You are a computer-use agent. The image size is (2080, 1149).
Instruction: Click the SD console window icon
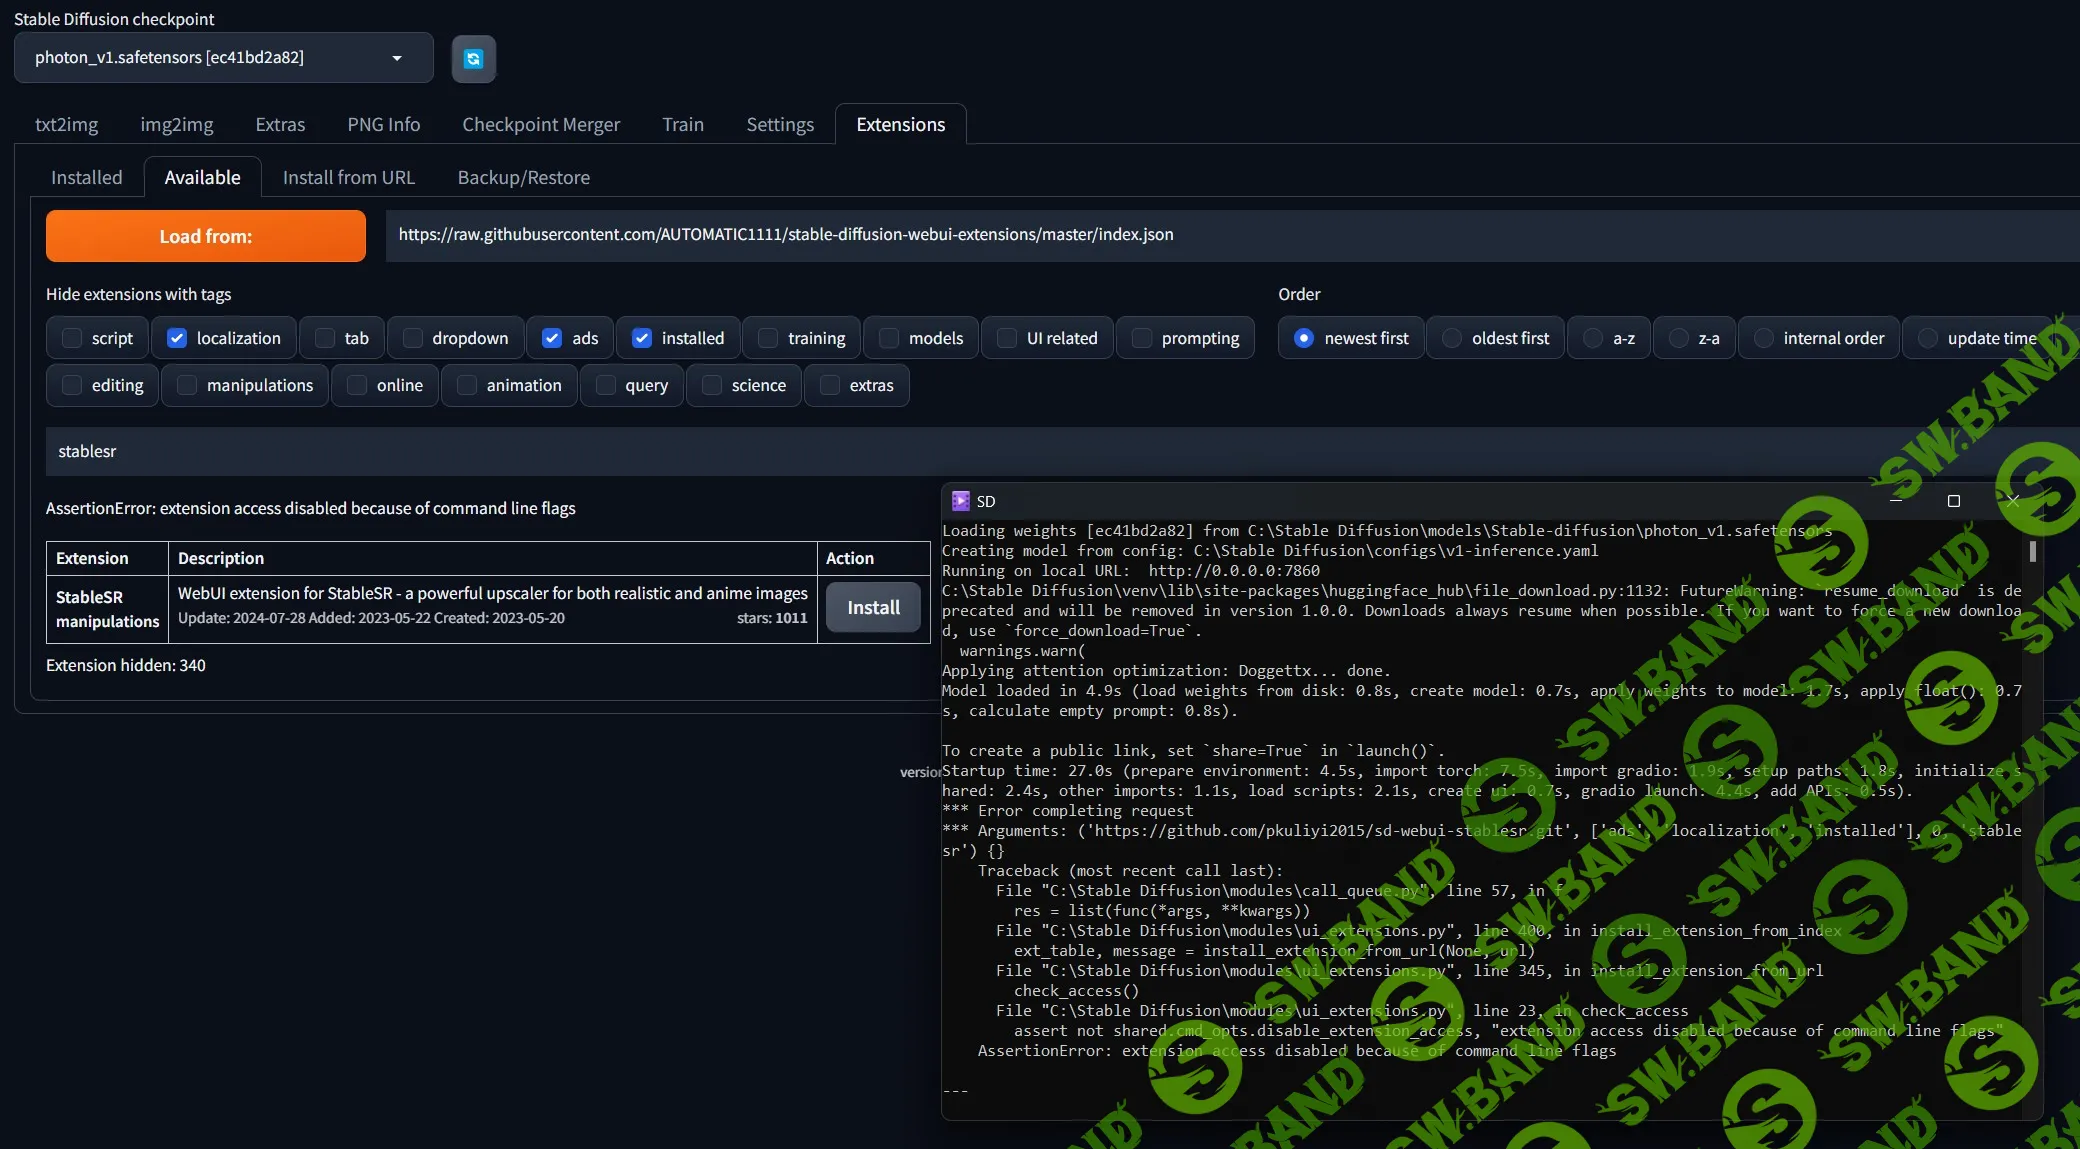[x=960, y=501]
